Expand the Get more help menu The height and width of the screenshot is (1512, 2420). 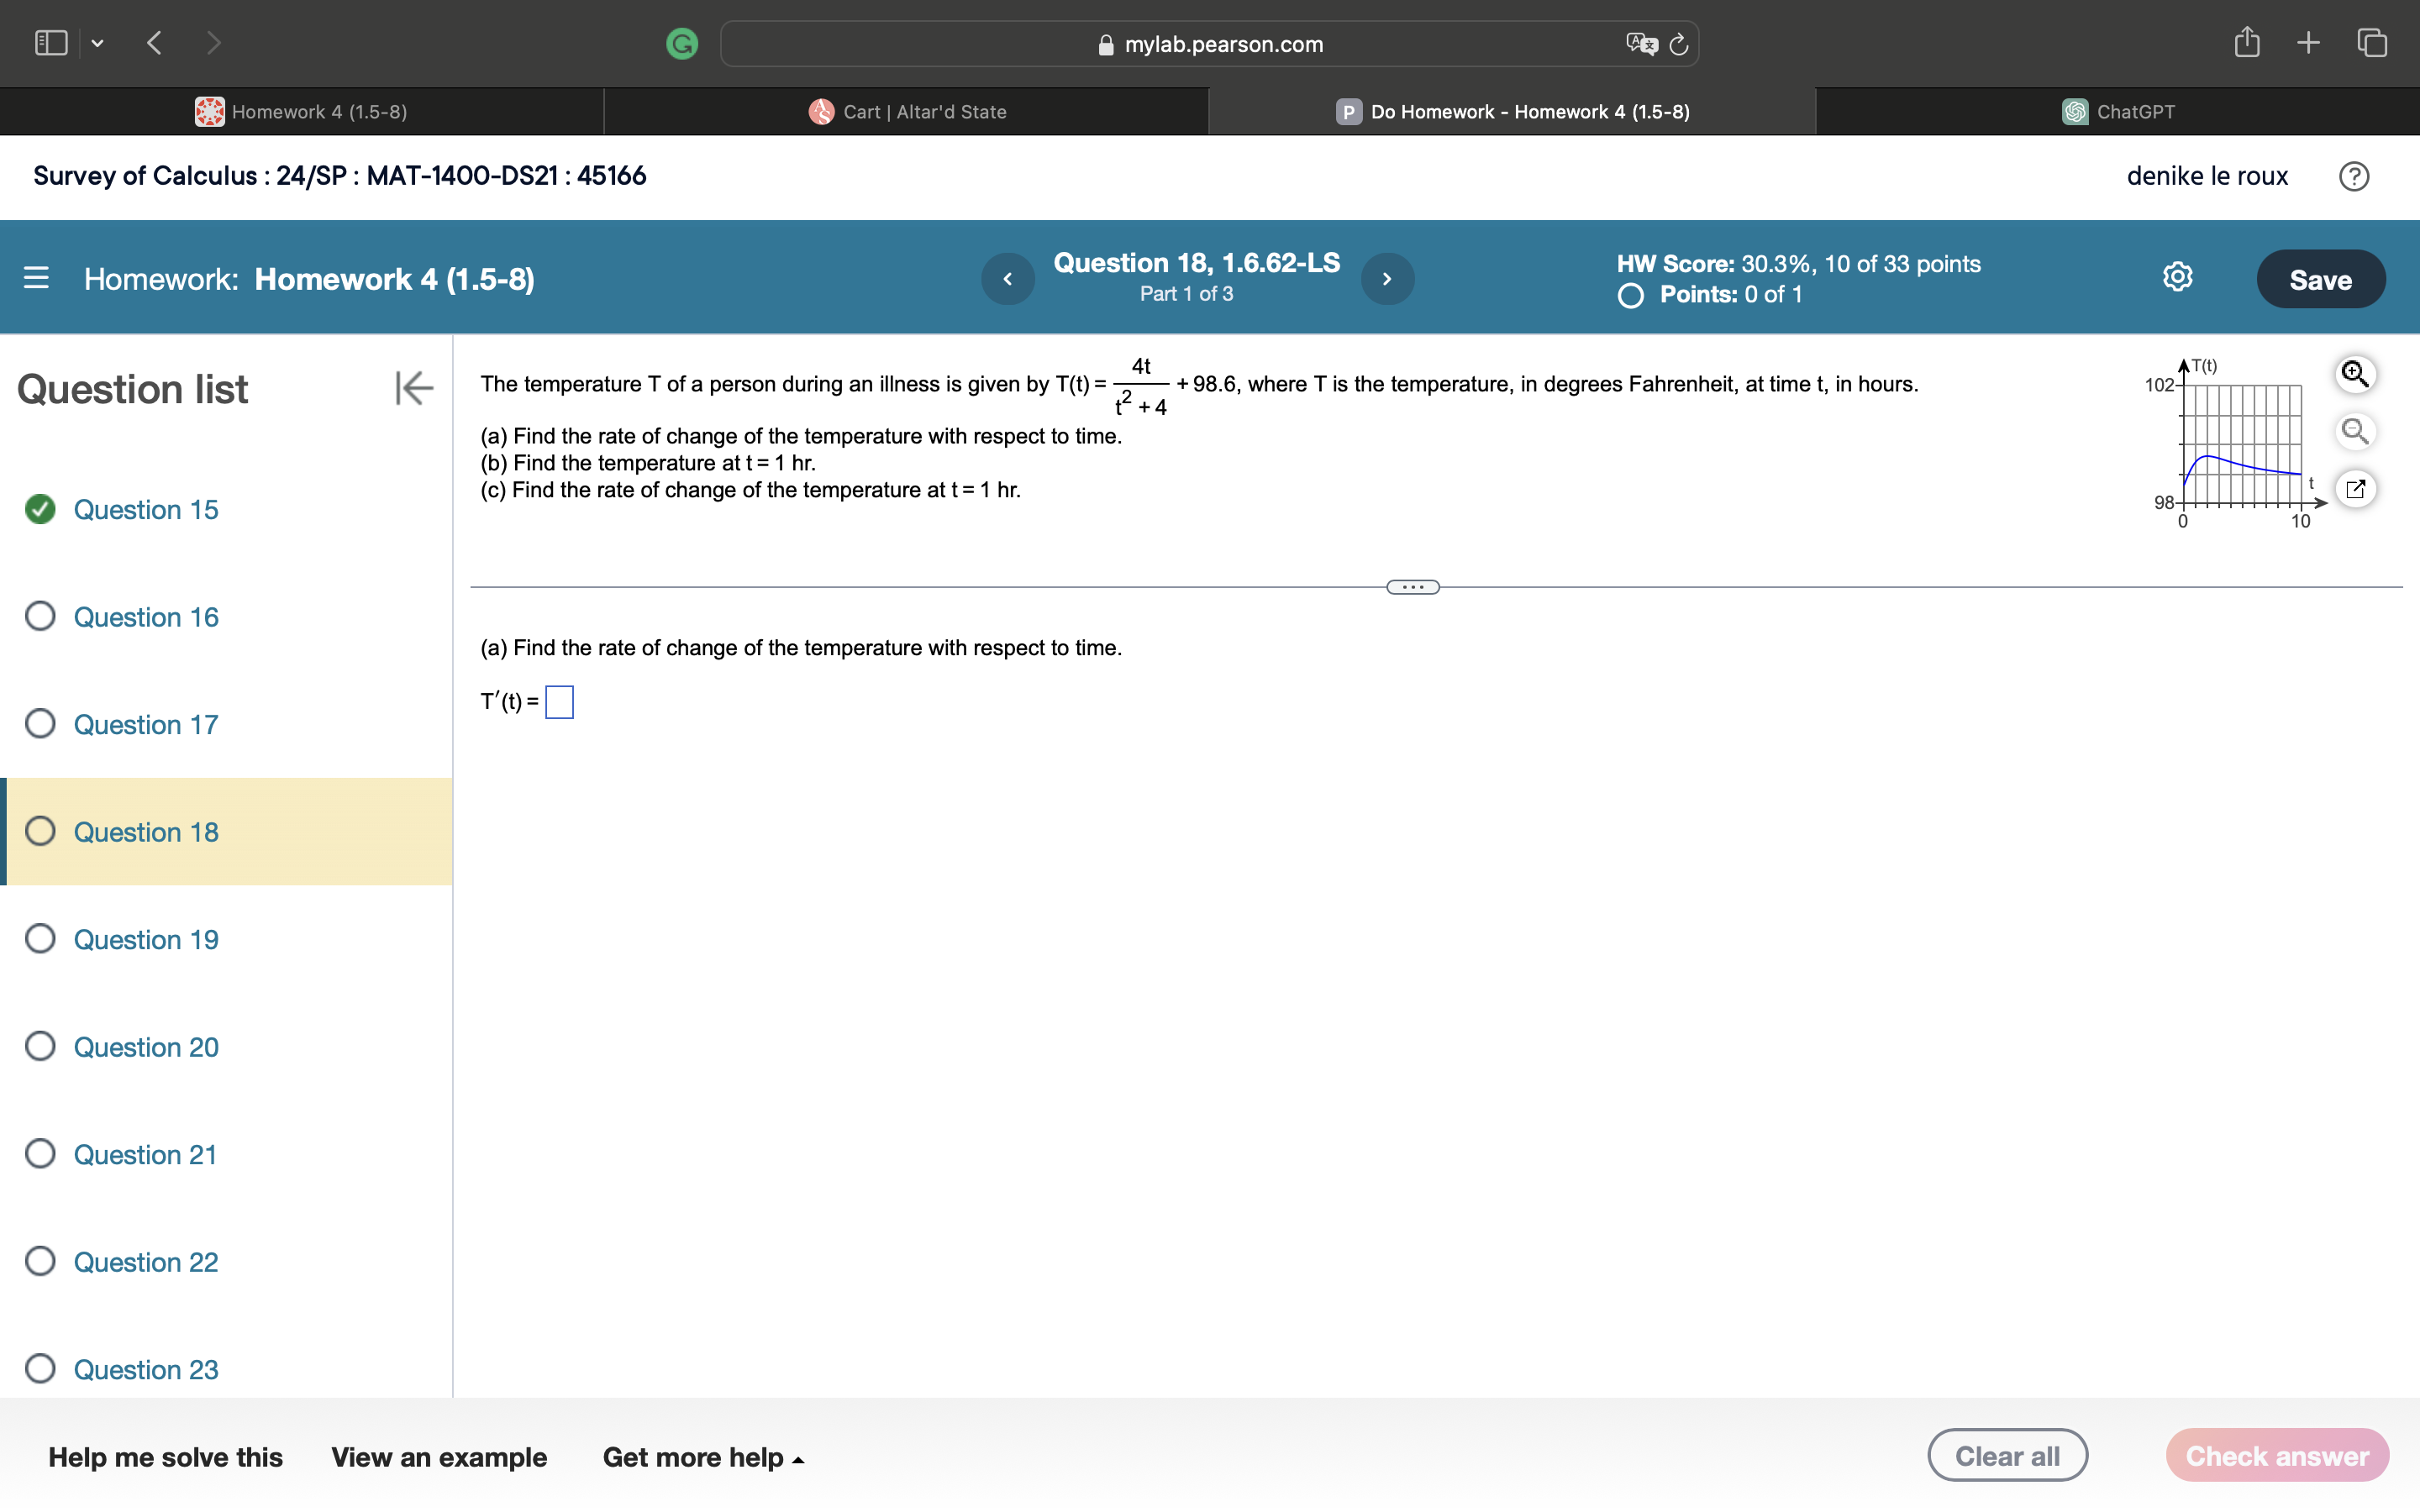click(x=703, y=1457)
